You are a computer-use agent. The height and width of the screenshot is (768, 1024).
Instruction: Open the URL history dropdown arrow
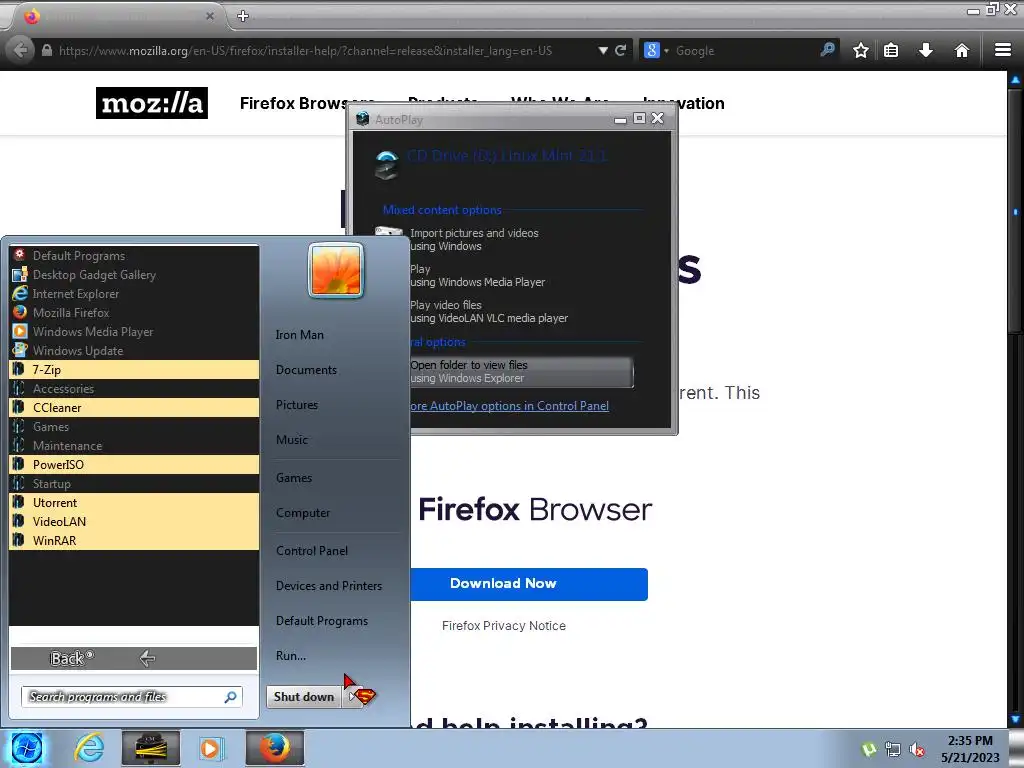coord(603,50)
